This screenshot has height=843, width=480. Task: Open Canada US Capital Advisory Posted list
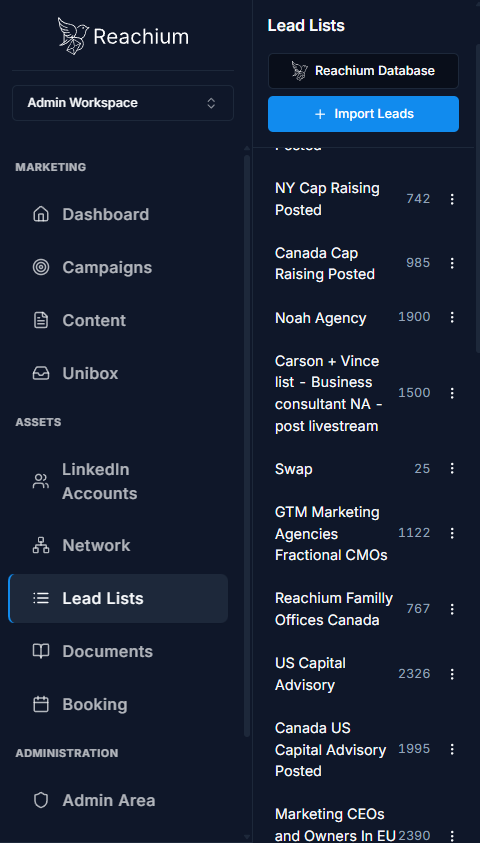tap(331, 749)
